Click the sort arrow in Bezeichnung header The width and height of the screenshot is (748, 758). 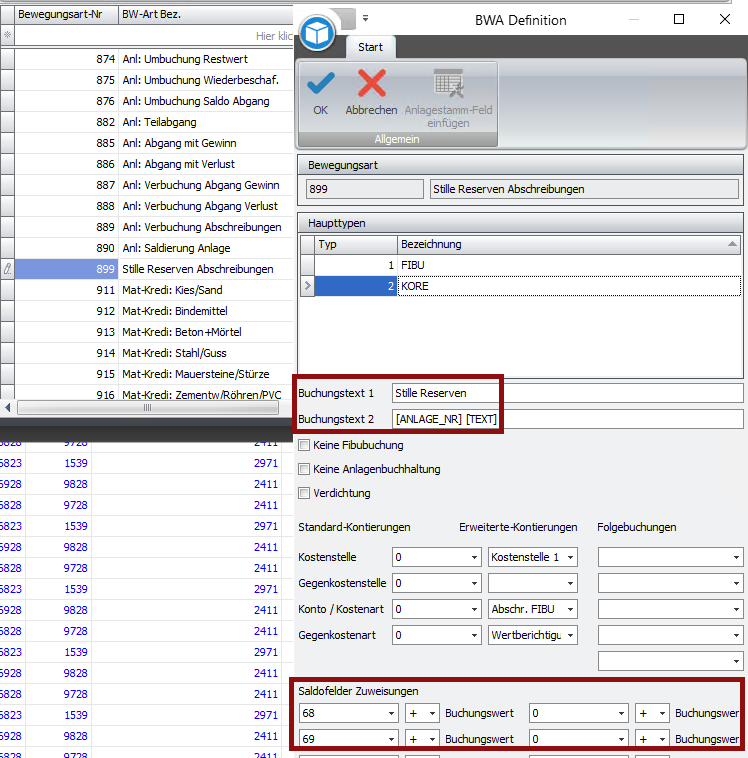(733, 244)
